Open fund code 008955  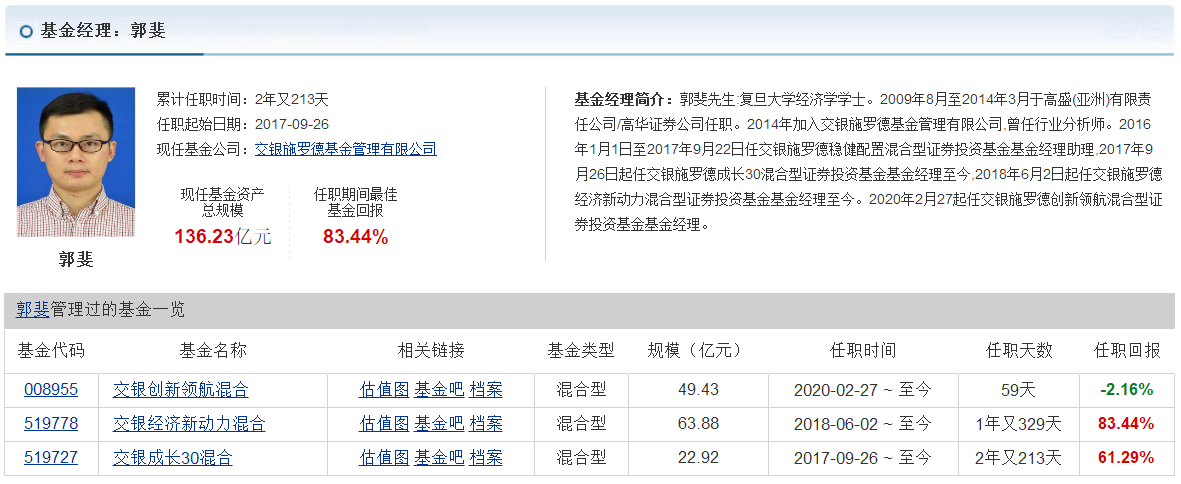tap(50, 390)
